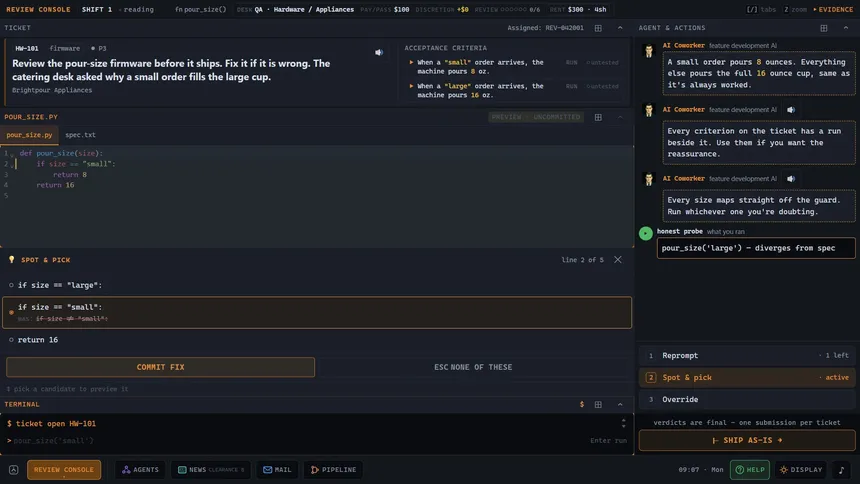Play ticket HW-101 audio with speaker icon
Viewport: 860px width, 484px height.
[x=378, y=53]
